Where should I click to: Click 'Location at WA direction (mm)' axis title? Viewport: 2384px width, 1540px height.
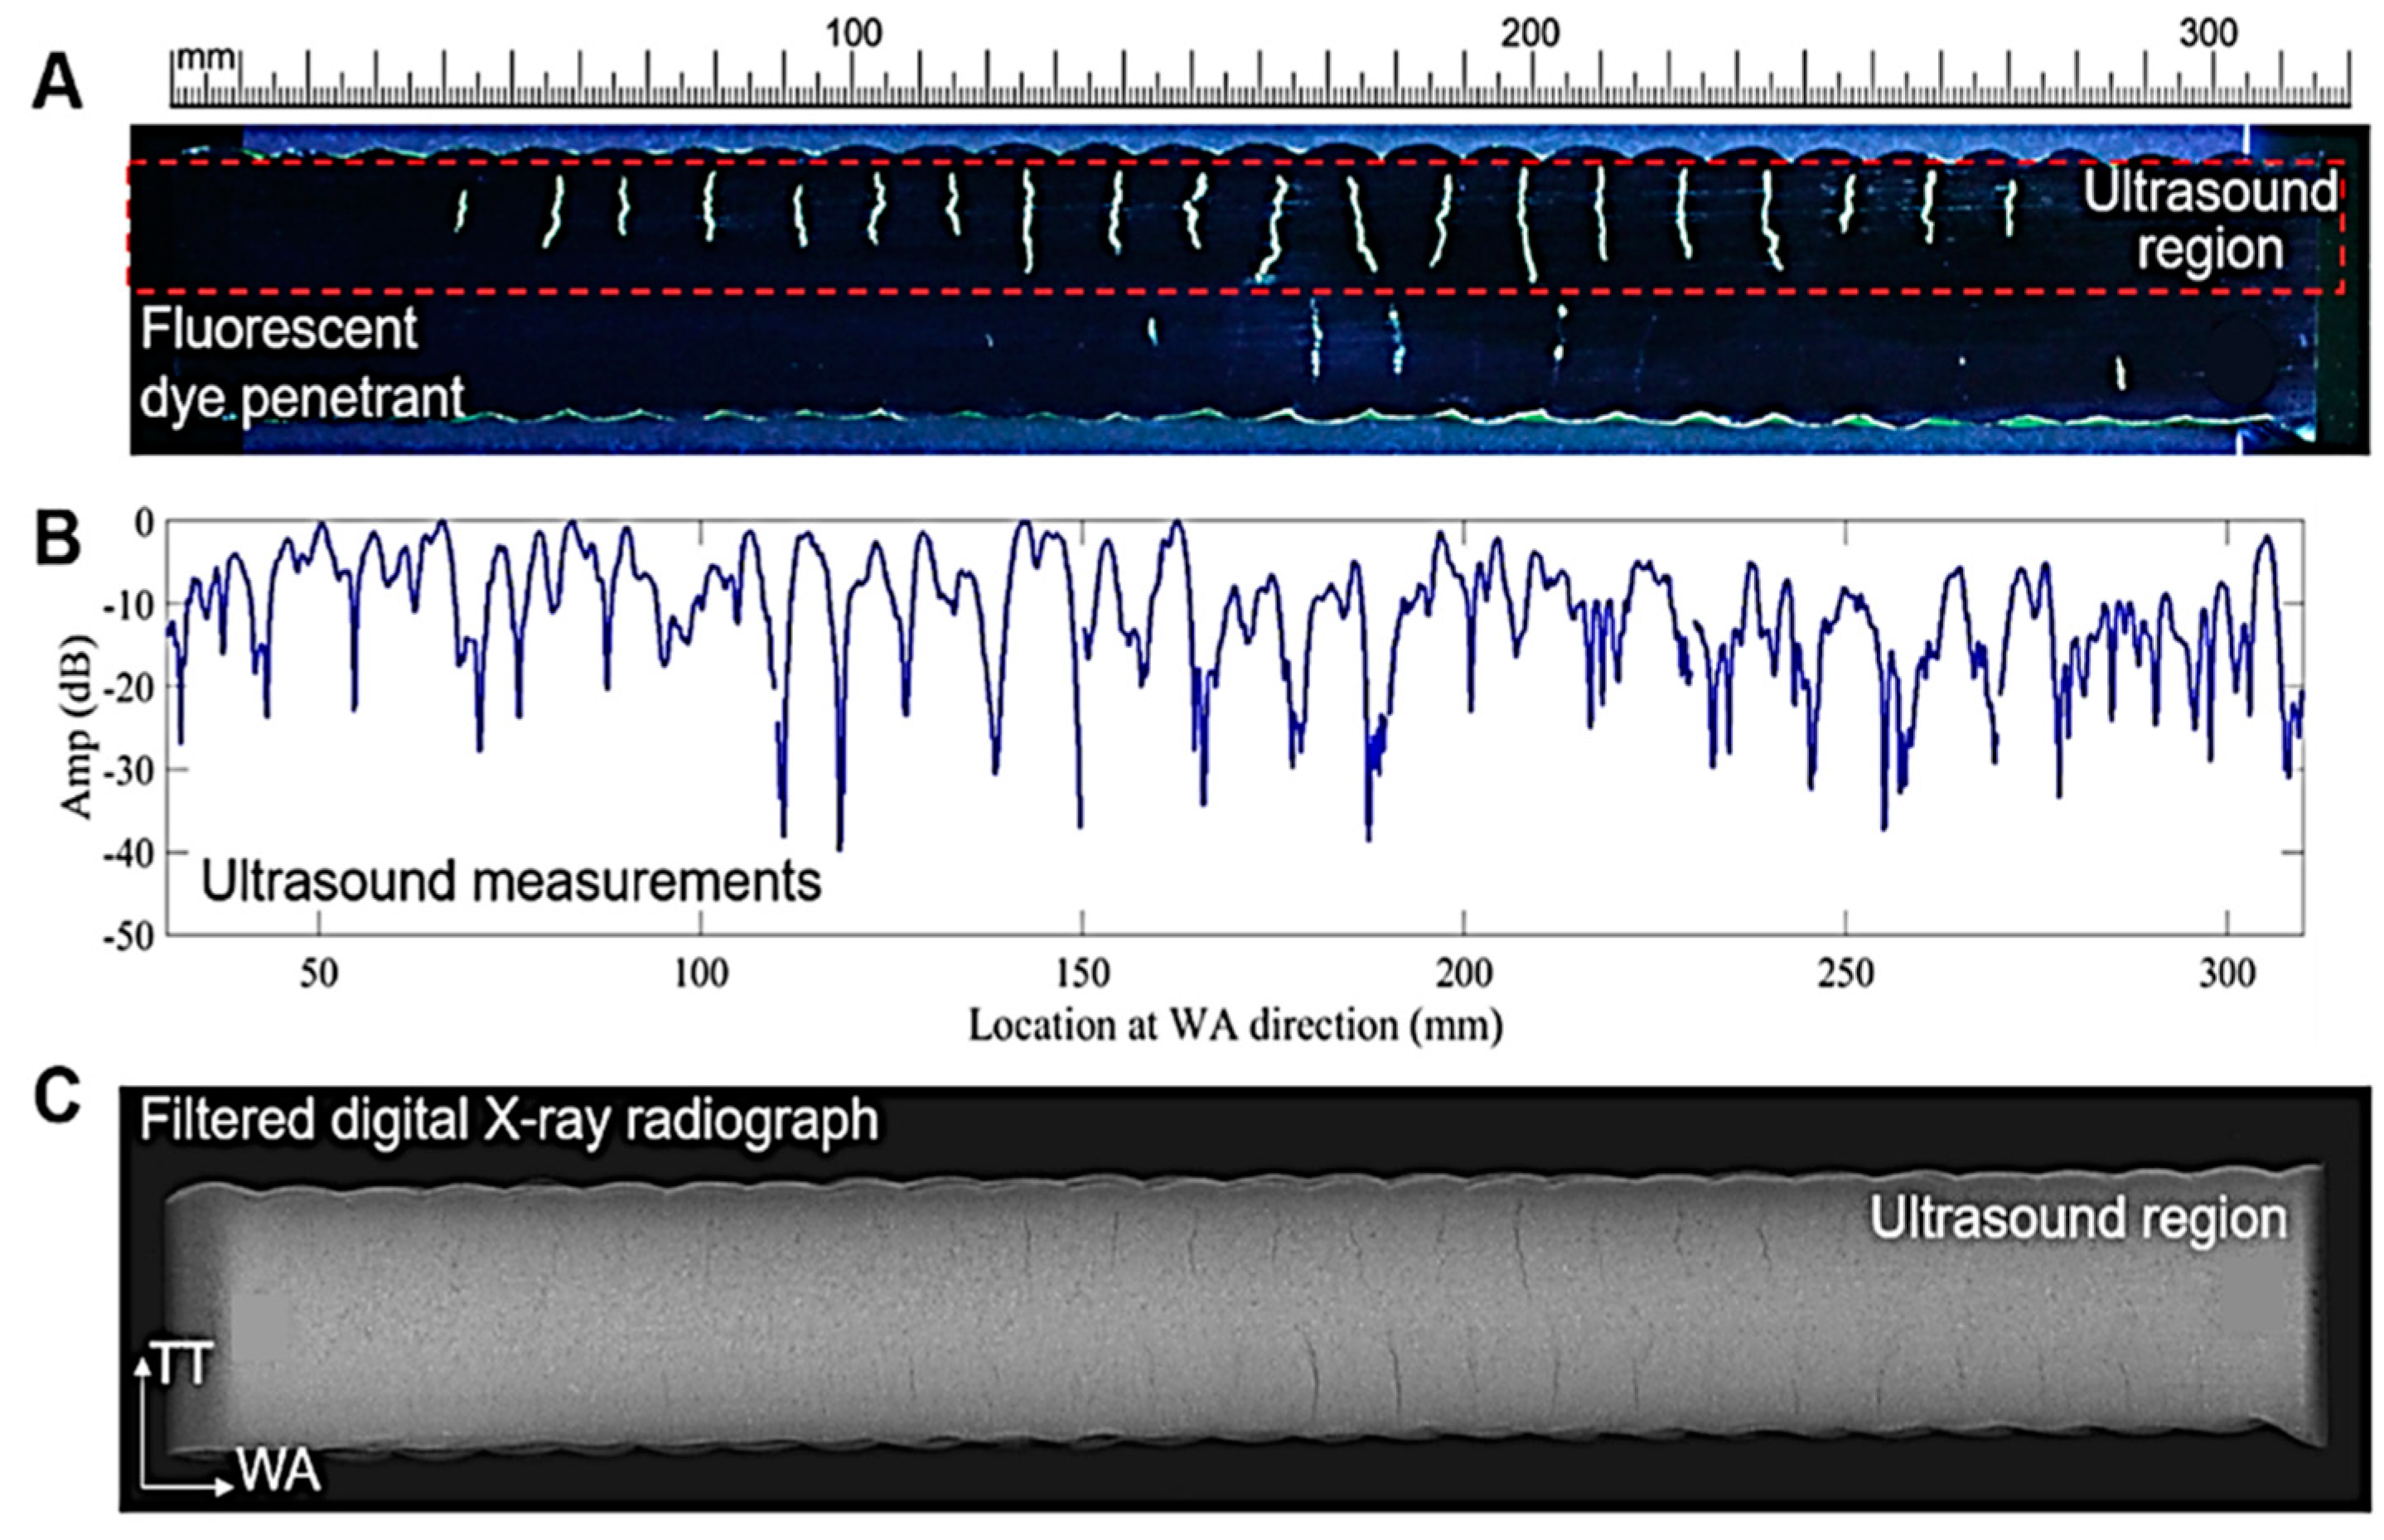1235,1026
